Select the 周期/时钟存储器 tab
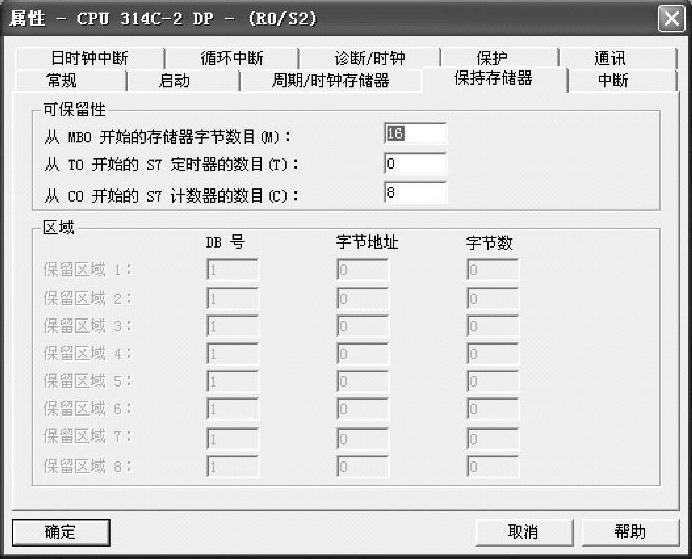The width and height of the screenshot is (692, 559). 331,80
